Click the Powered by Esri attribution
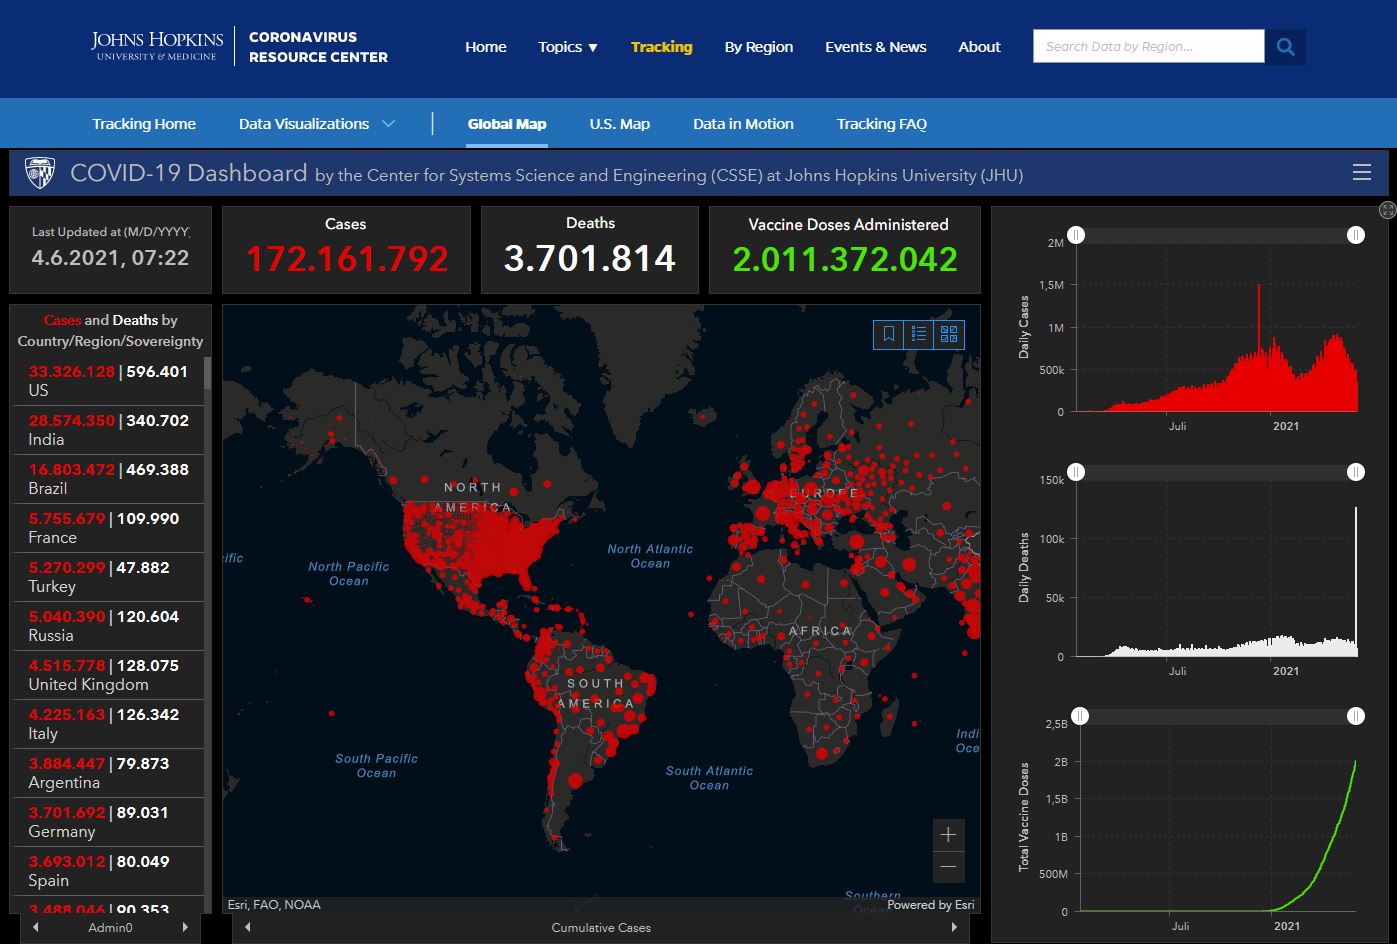The height and width of the screenshot is (944, 1397). 930,904
